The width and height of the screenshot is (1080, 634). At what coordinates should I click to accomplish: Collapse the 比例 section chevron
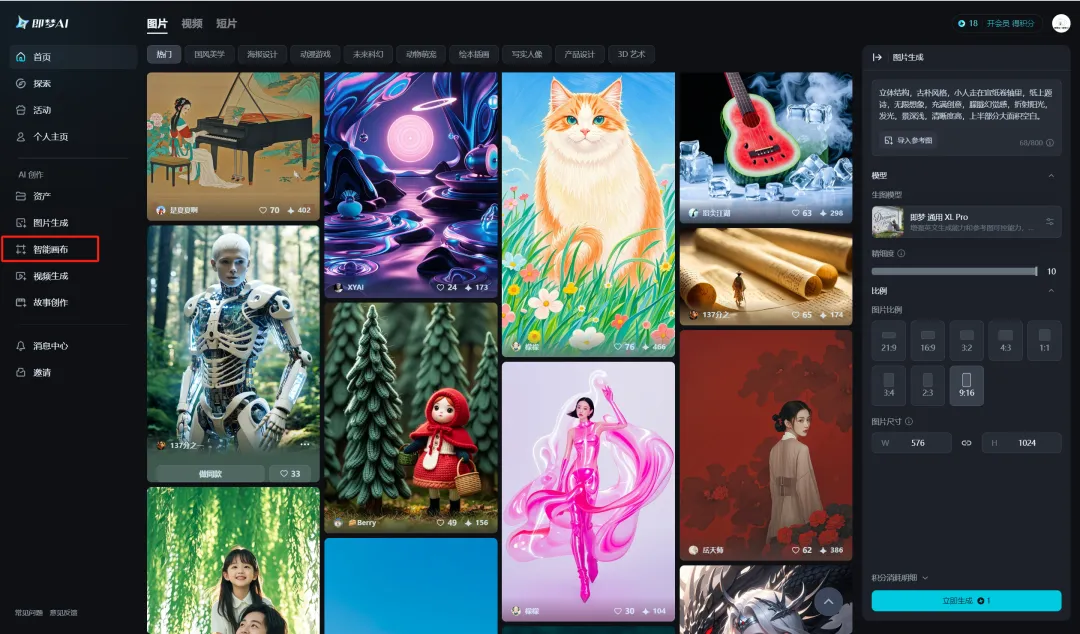pos(1051,291)
